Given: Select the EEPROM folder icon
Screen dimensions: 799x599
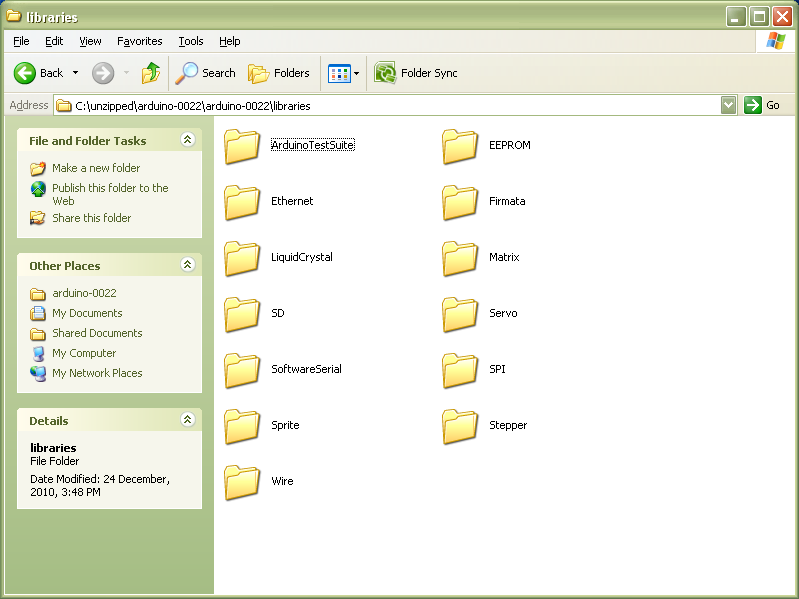Looking at the screenshot, I should [460, 146].
